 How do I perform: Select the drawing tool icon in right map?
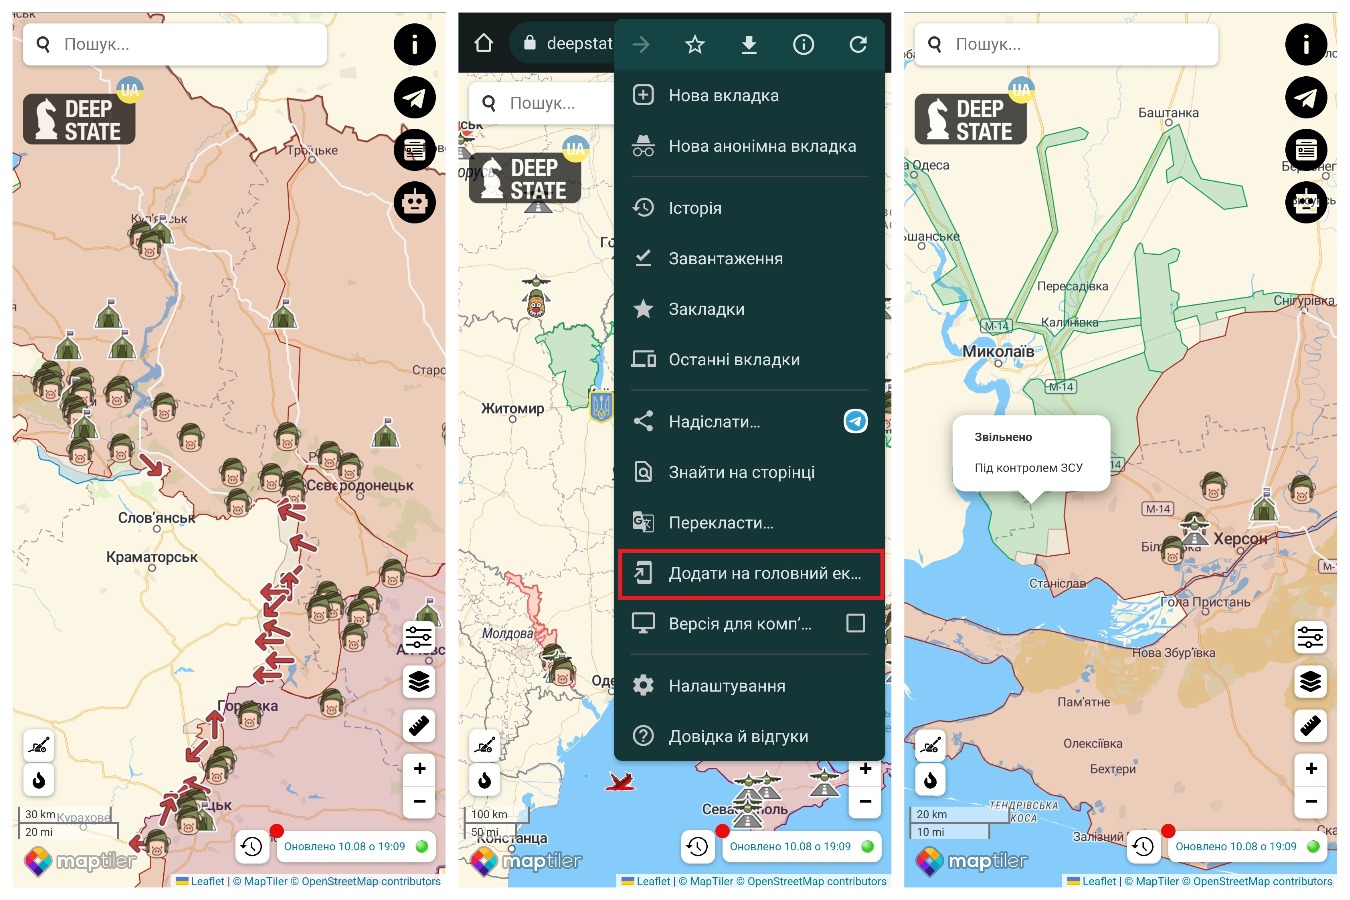(x=931, y=745)
